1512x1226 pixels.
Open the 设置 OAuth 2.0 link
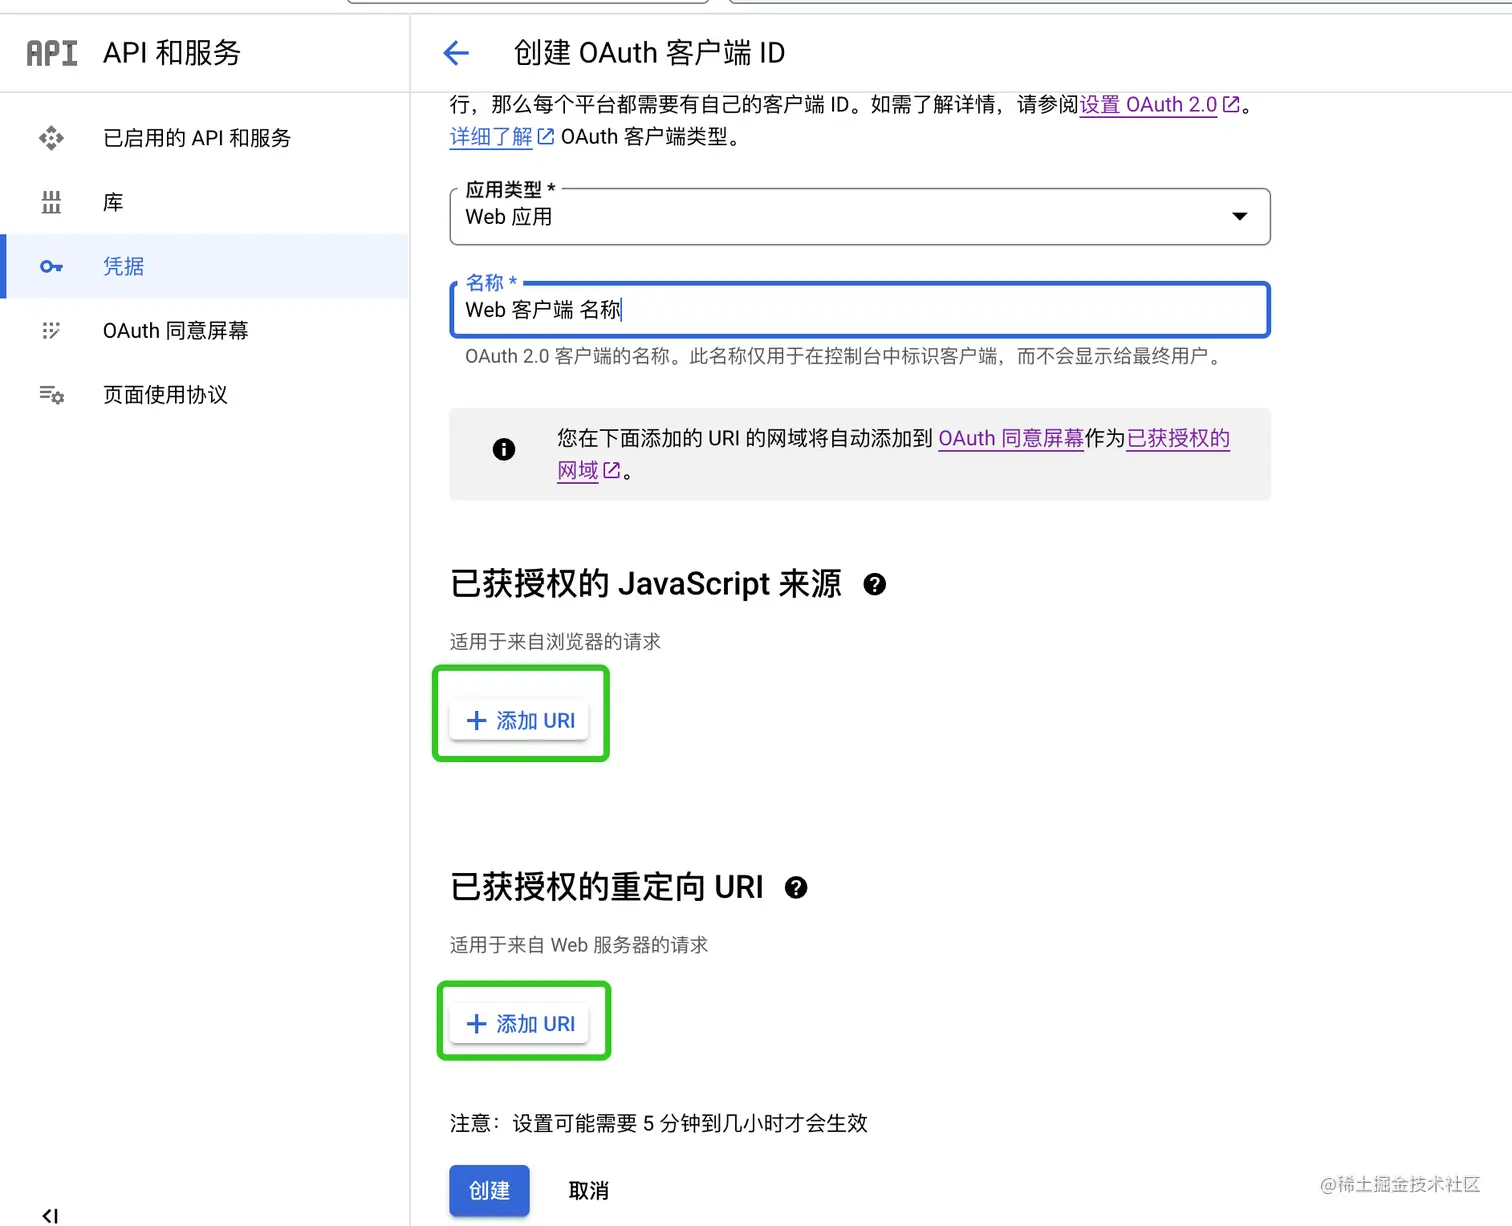pos(1148,104)
